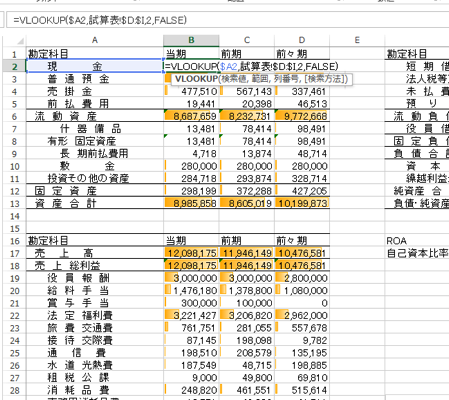
Task: Click the 役員報酬 label cell
Action: pyautogui.click(x=95, y=278)
